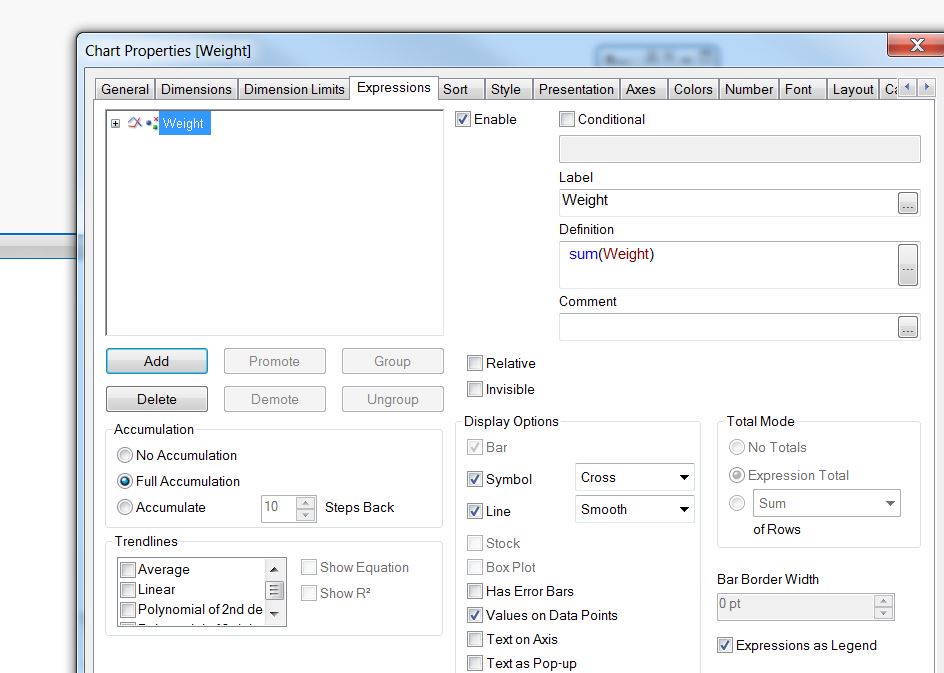Increase Steps Back value with up arrow

pos(306,501)
